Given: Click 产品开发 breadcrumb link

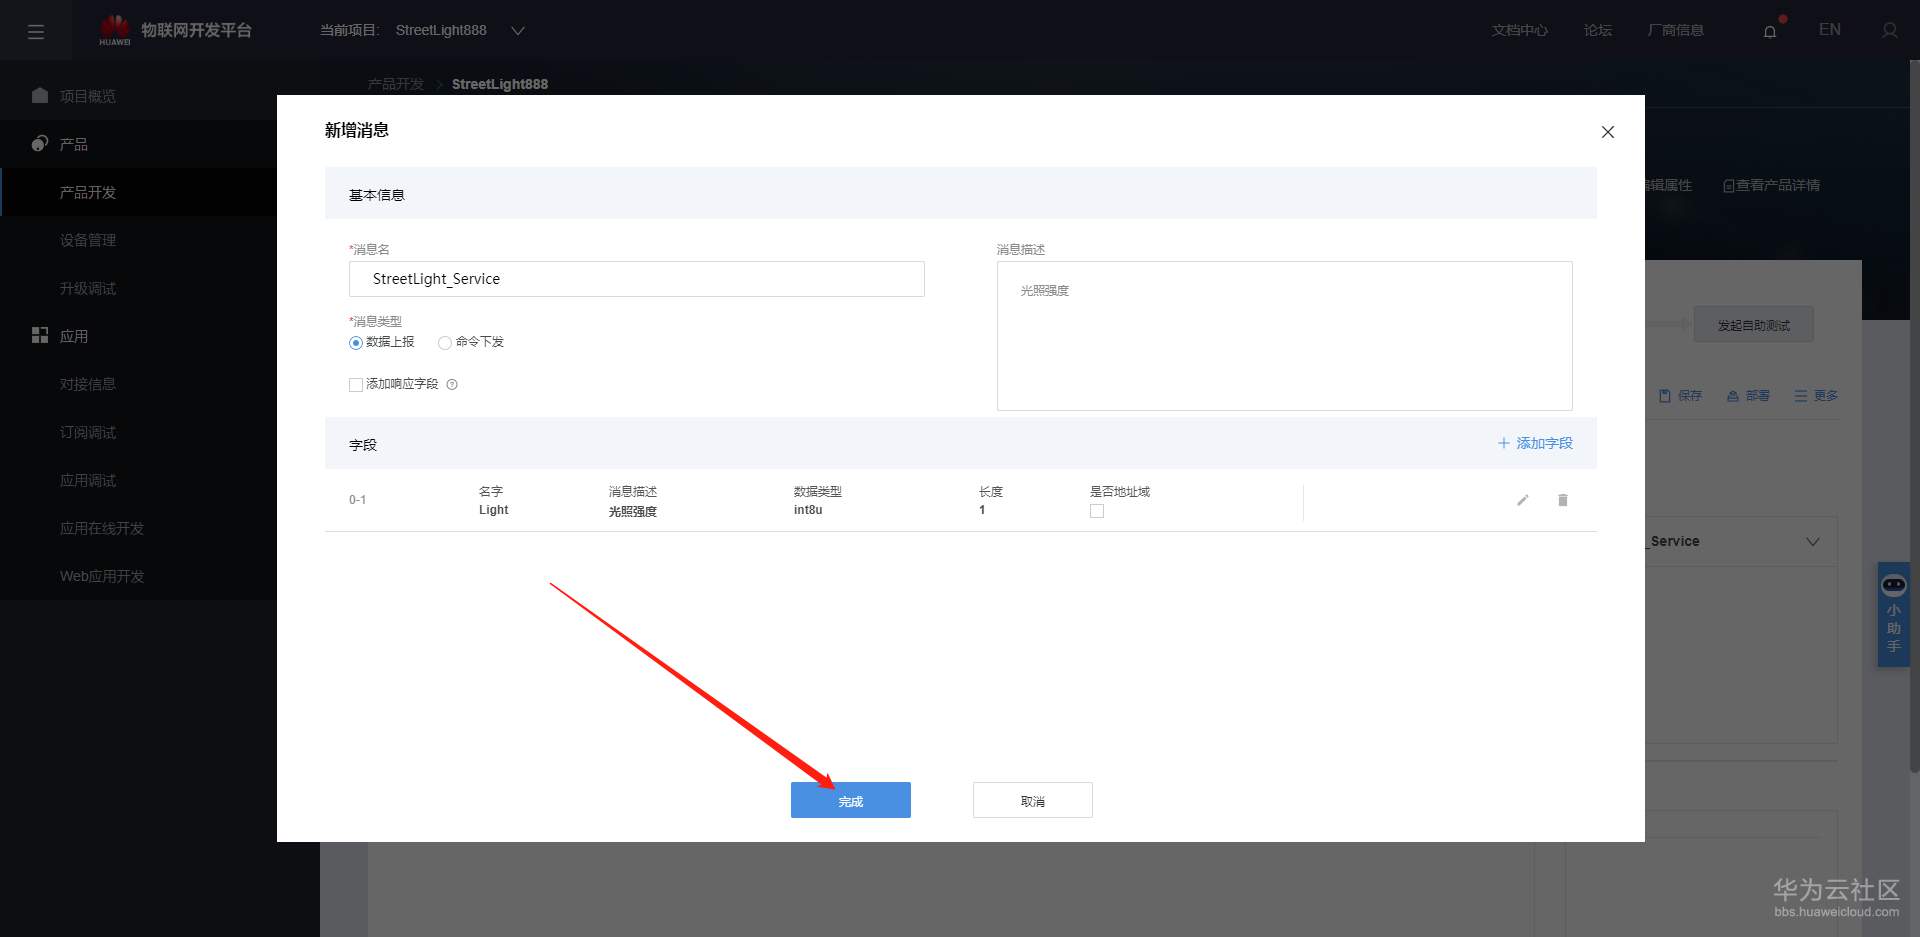Looking at the screenshot, I should click(x=396, y=84).
